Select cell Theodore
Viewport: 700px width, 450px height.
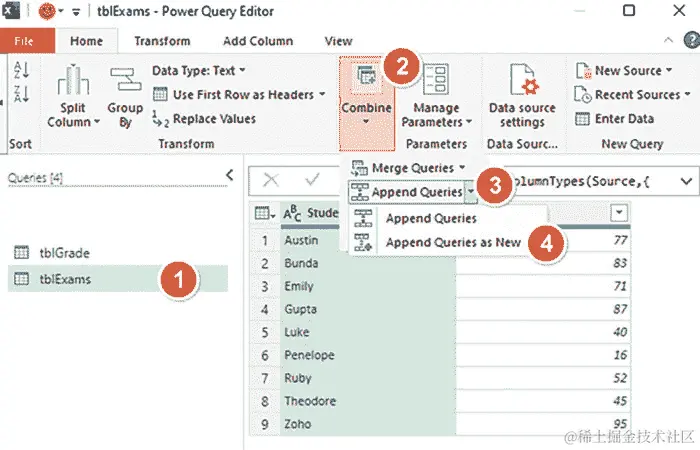[368, 401]
